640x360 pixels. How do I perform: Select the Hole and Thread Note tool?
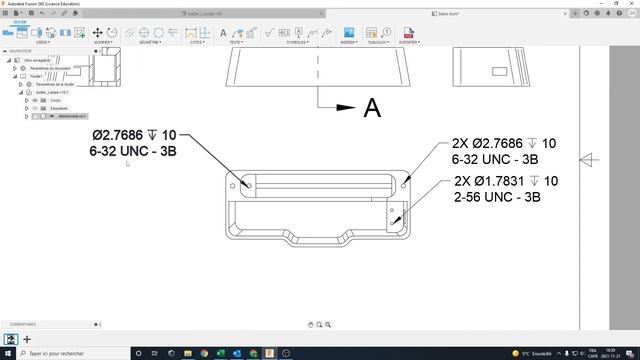(x=251, y=33)
